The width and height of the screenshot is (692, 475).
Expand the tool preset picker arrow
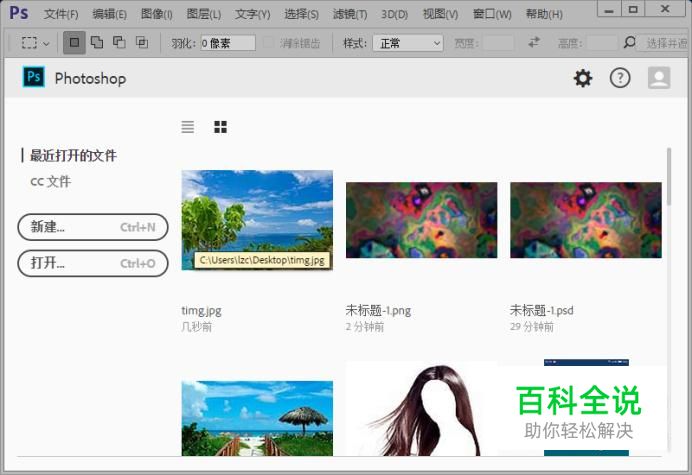(x=46, y=44)
